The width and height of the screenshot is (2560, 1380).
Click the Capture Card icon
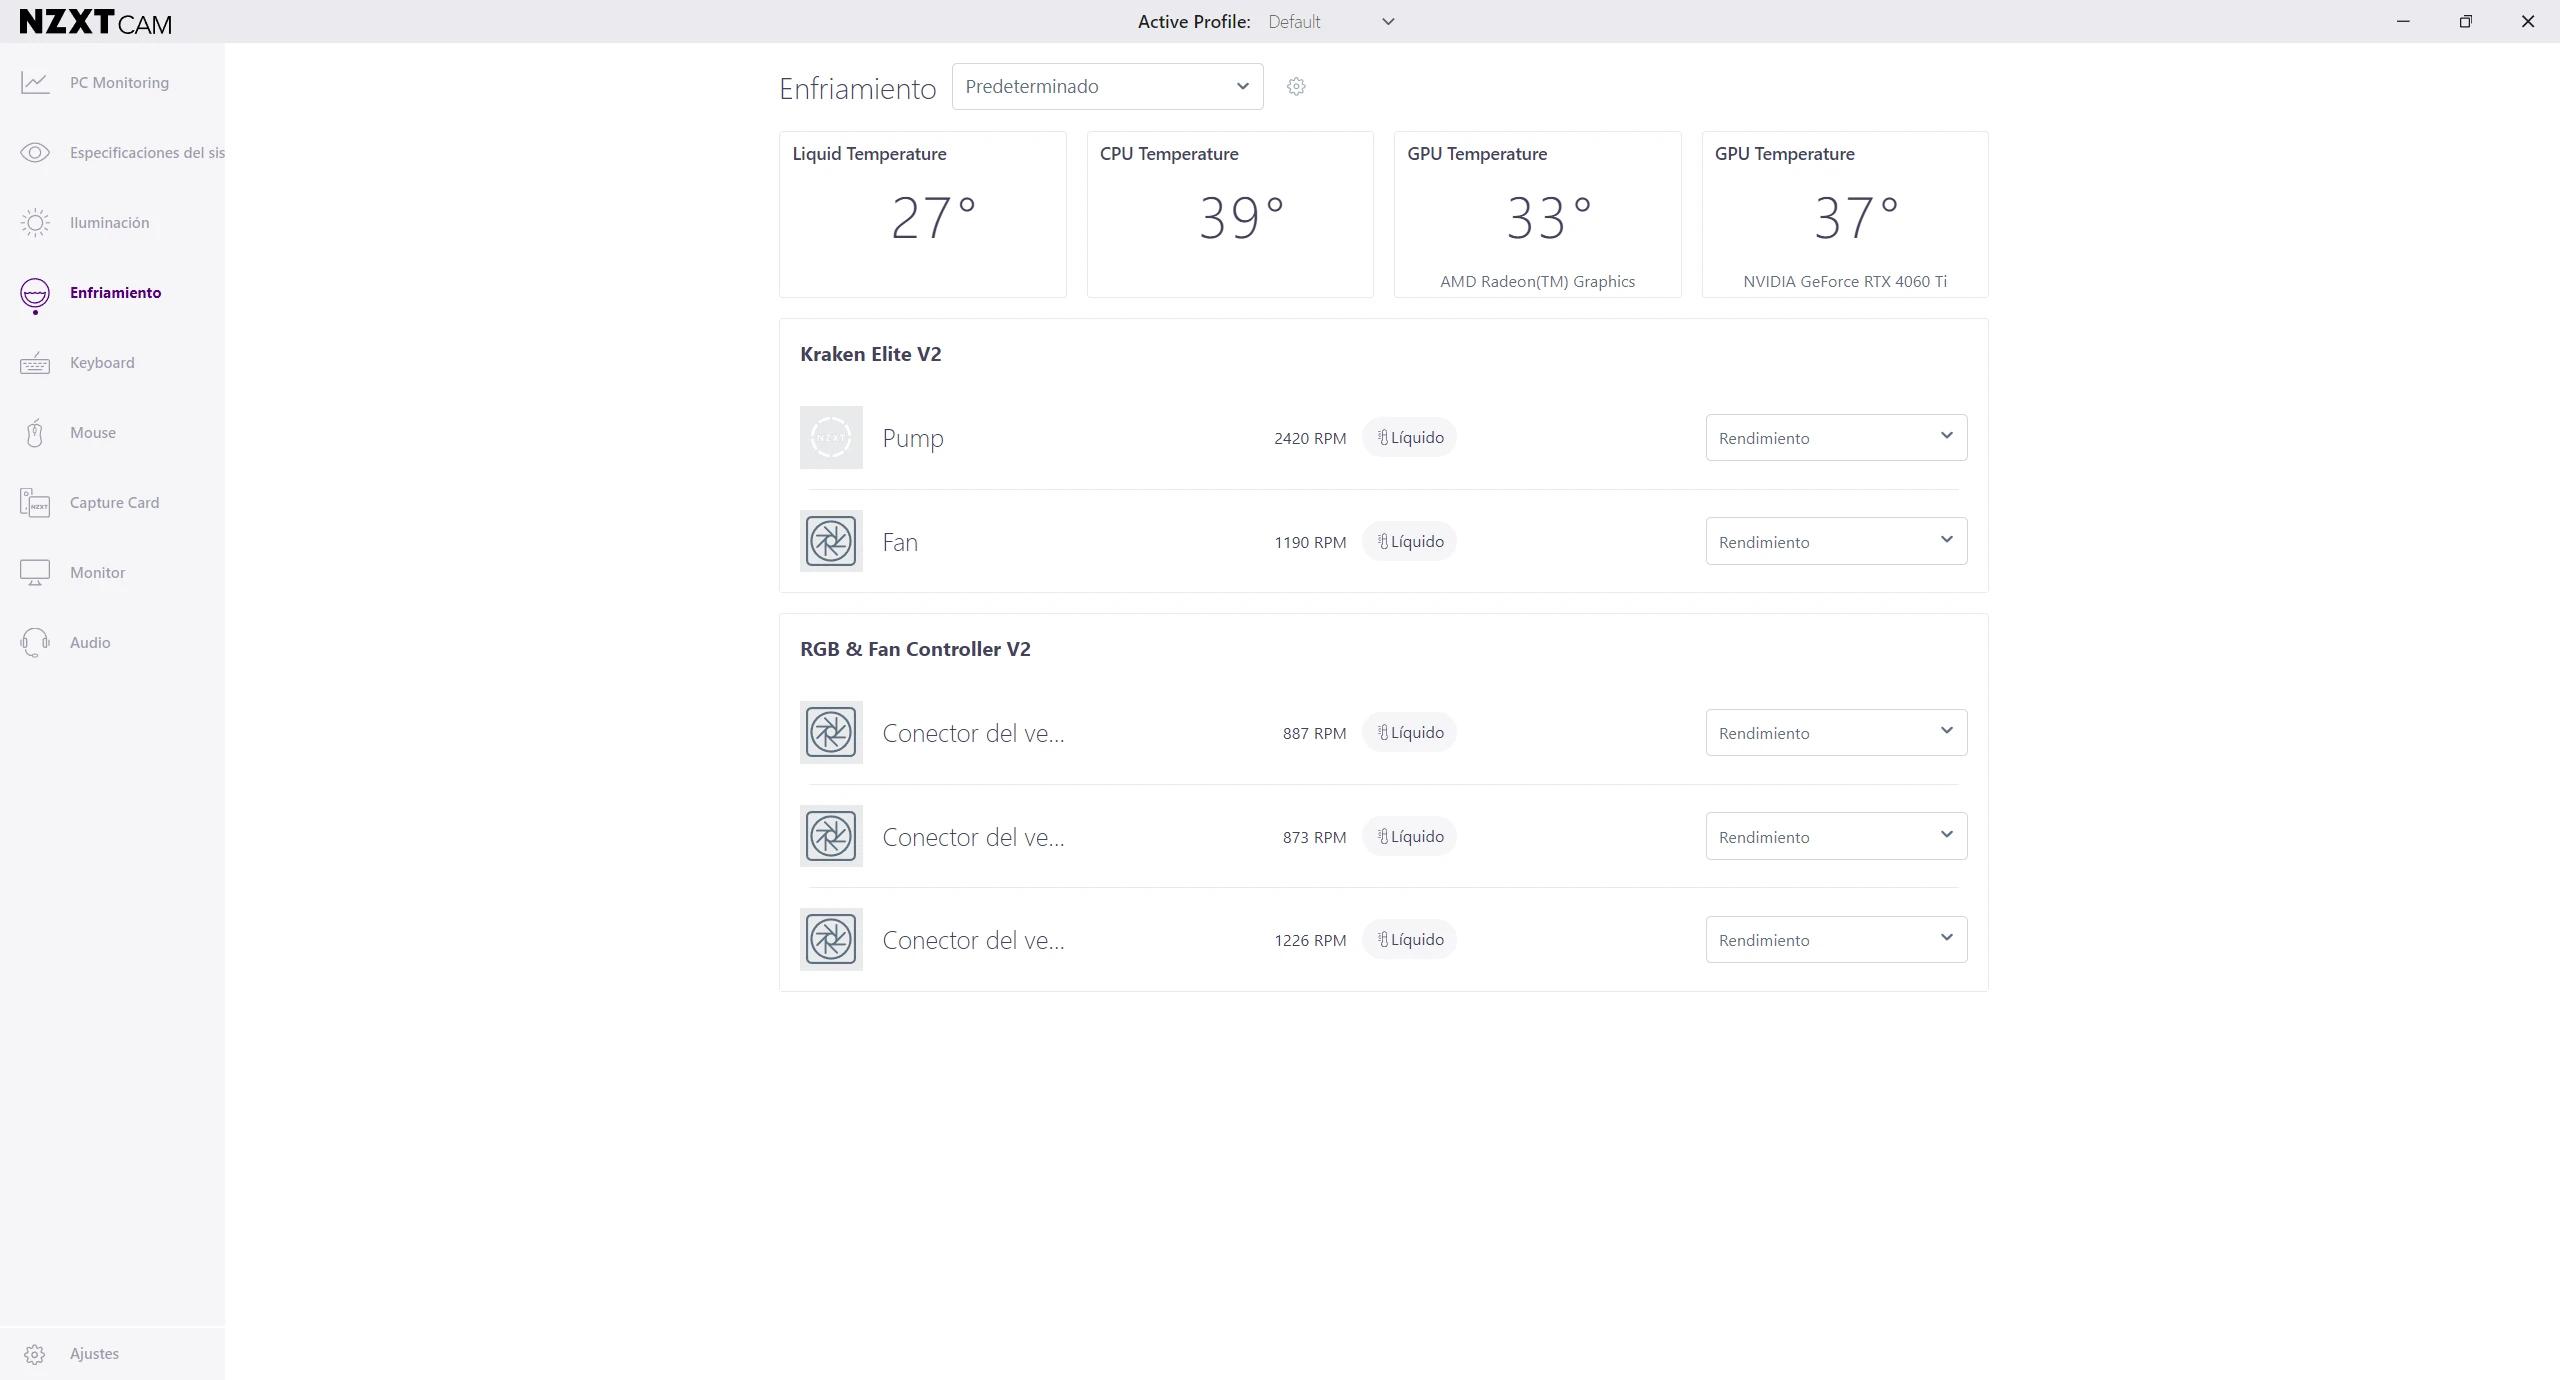tap(35, 502)
